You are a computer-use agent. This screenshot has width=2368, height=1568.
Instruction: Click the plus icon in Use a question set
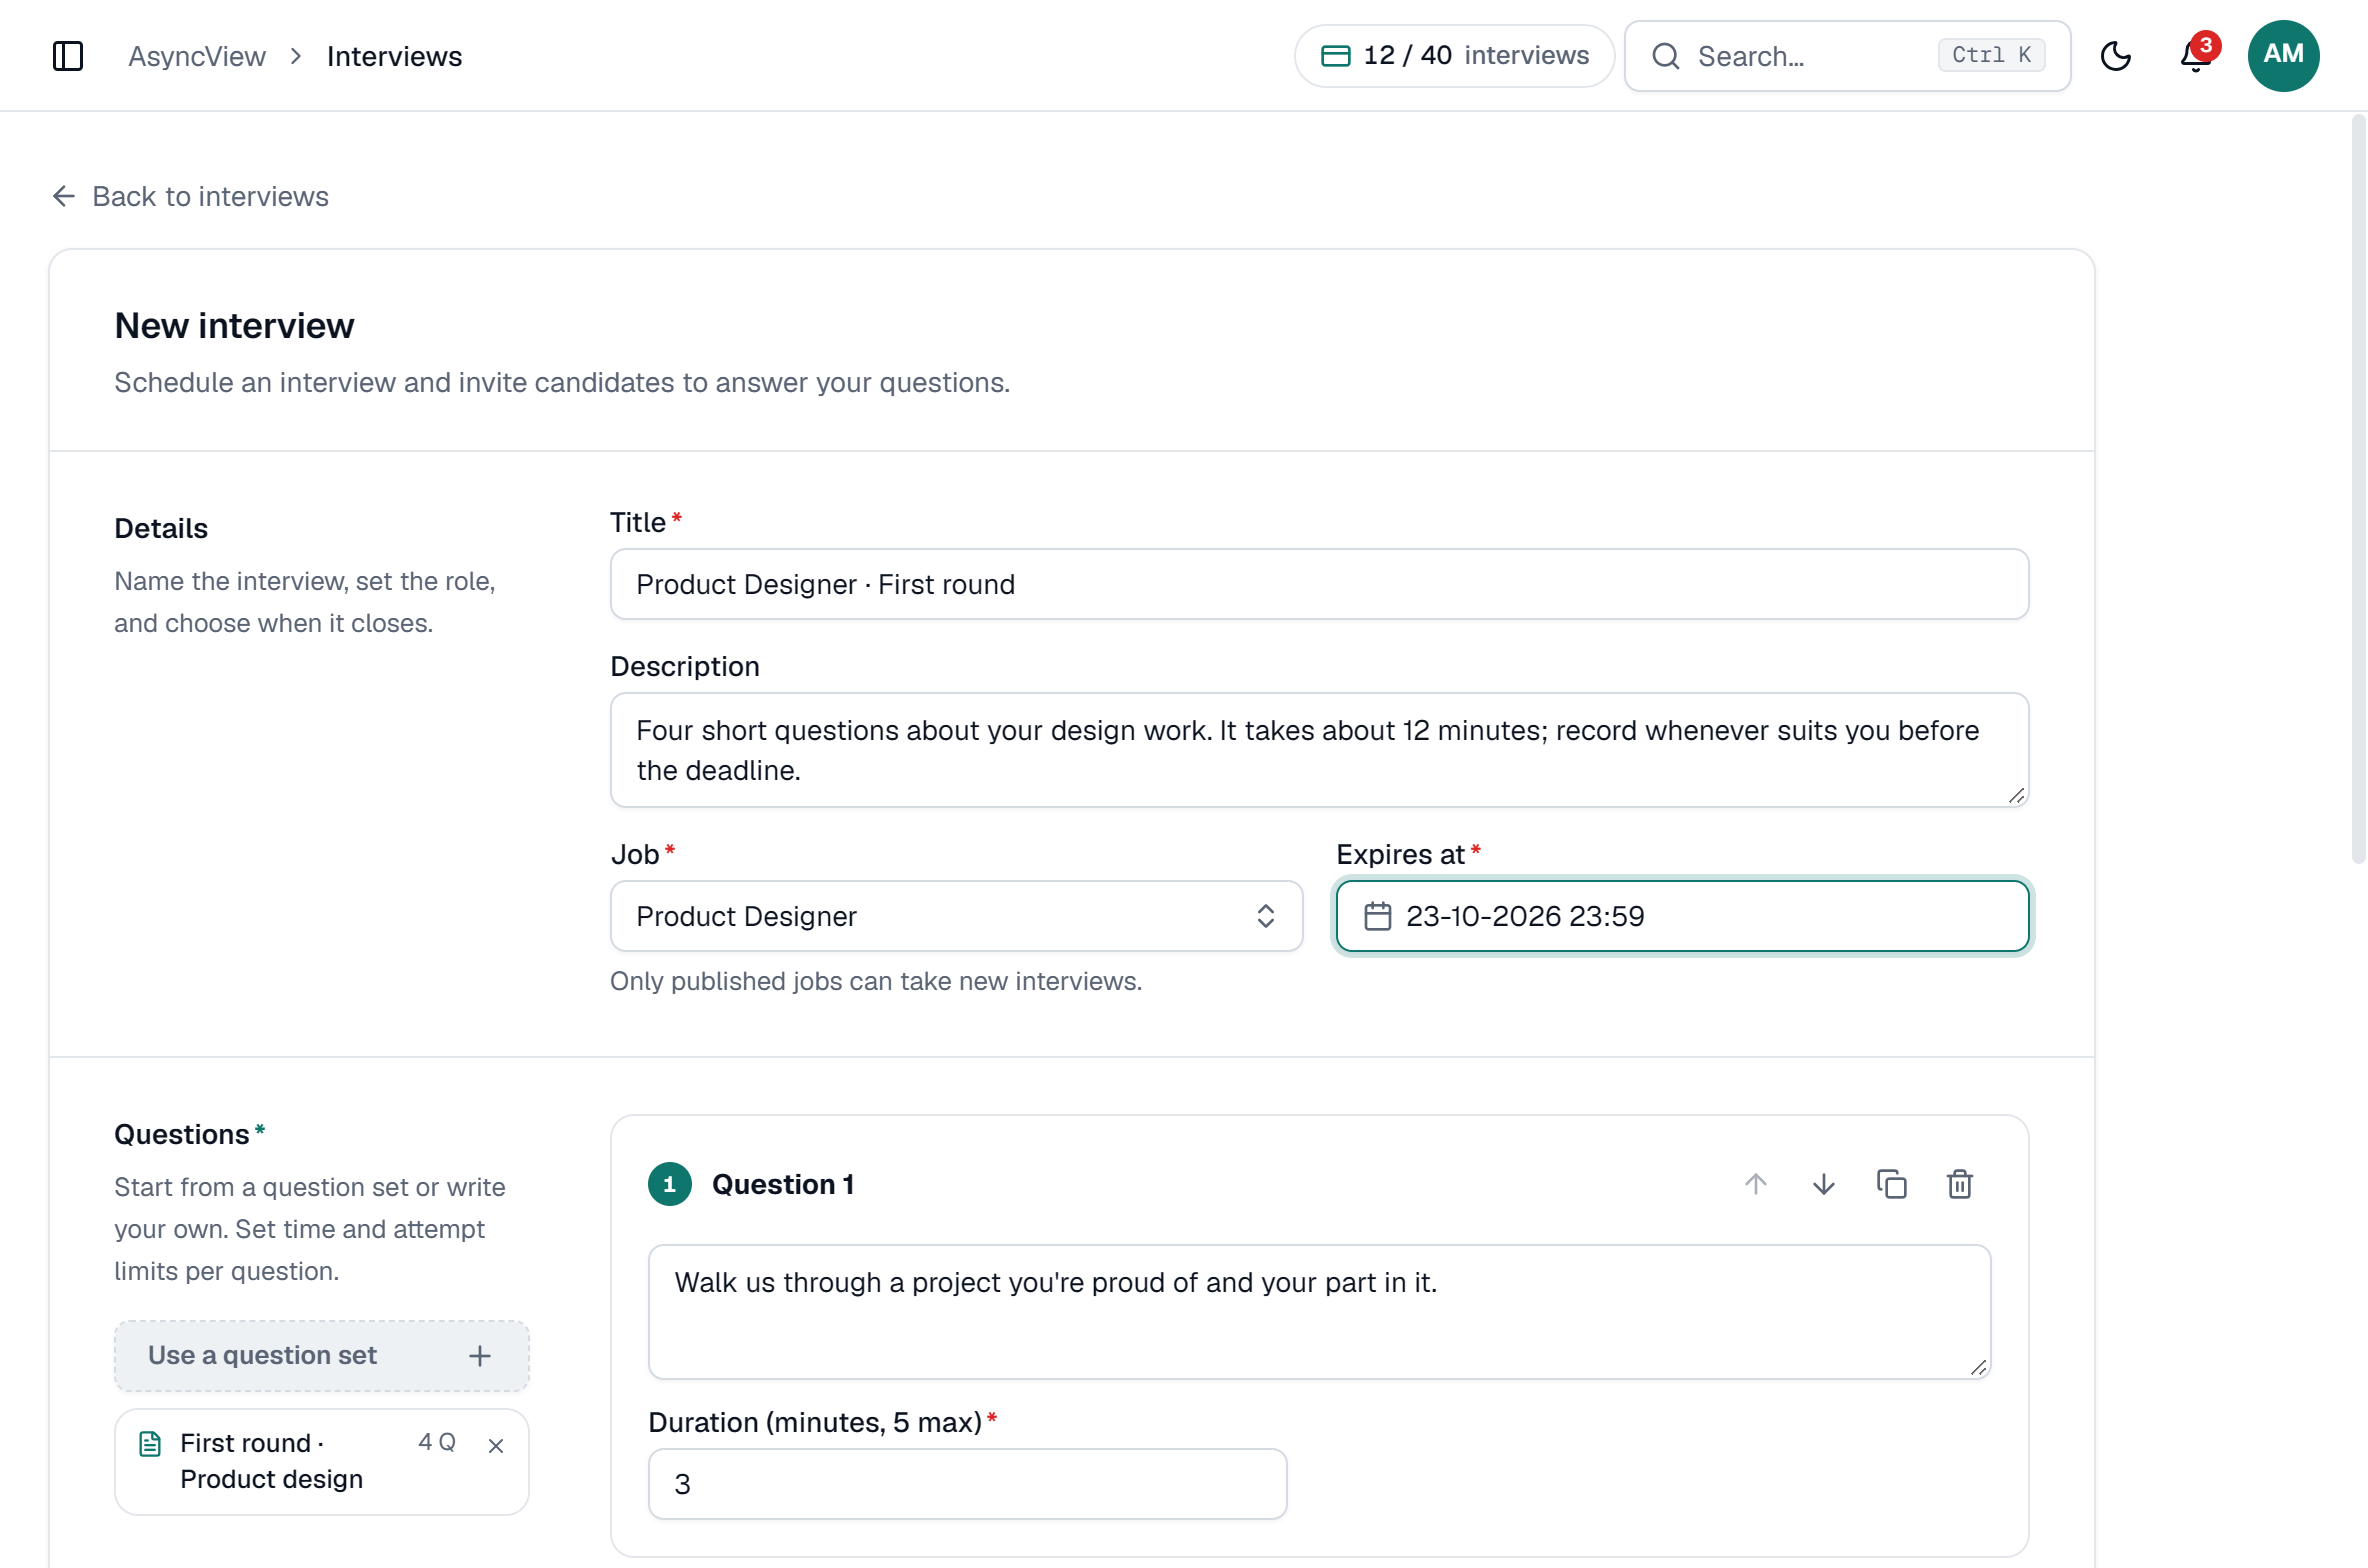pos(480,1356)
